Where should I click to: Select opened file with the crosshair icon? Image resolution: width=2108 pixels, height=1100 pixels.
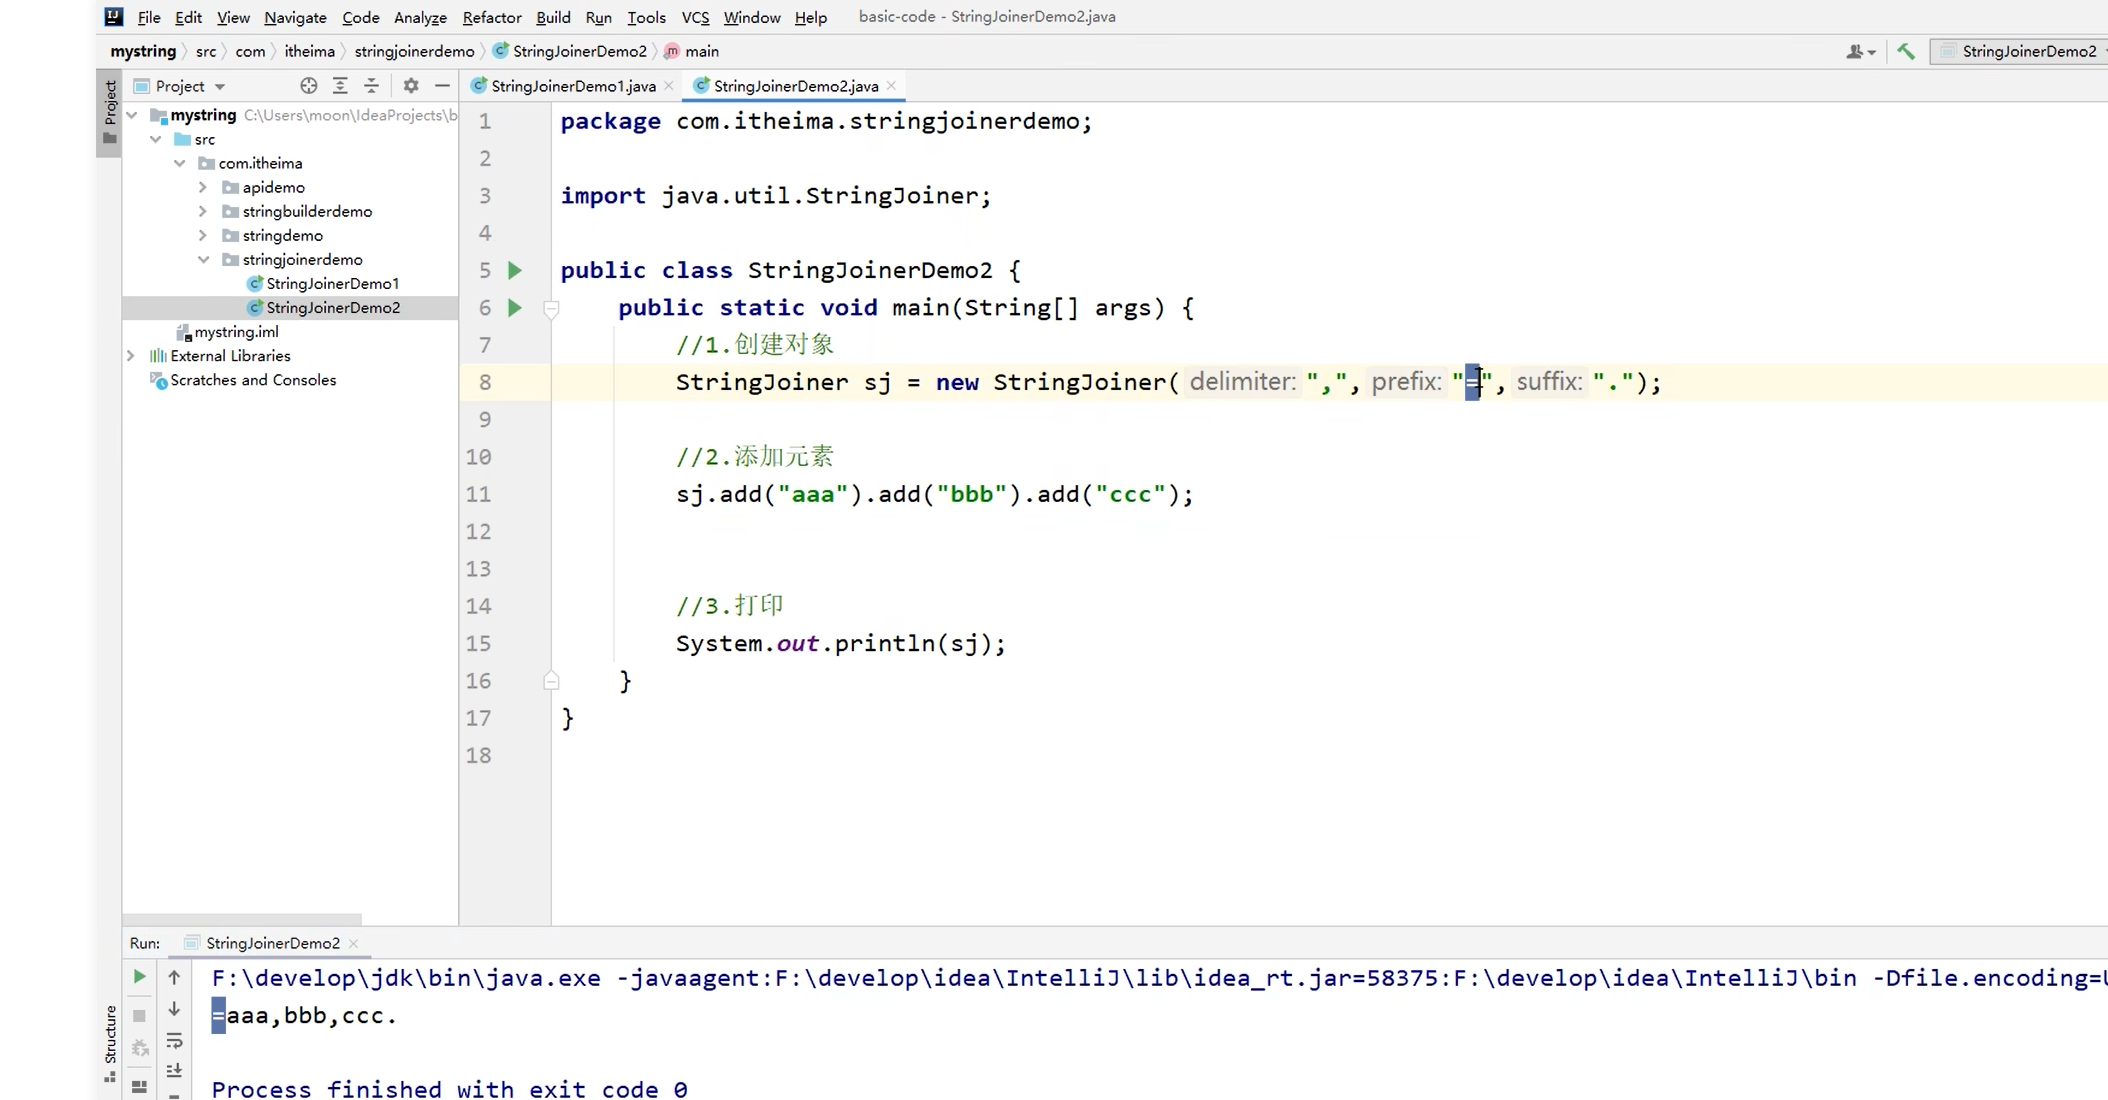(309, 86)
